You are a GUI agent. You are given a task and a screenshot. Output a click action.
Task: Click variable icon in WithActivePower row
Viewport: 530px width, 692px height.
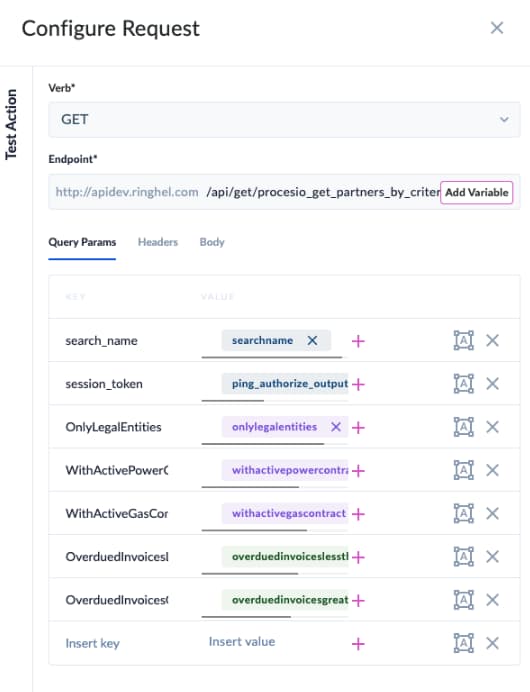tap(463, 470)
